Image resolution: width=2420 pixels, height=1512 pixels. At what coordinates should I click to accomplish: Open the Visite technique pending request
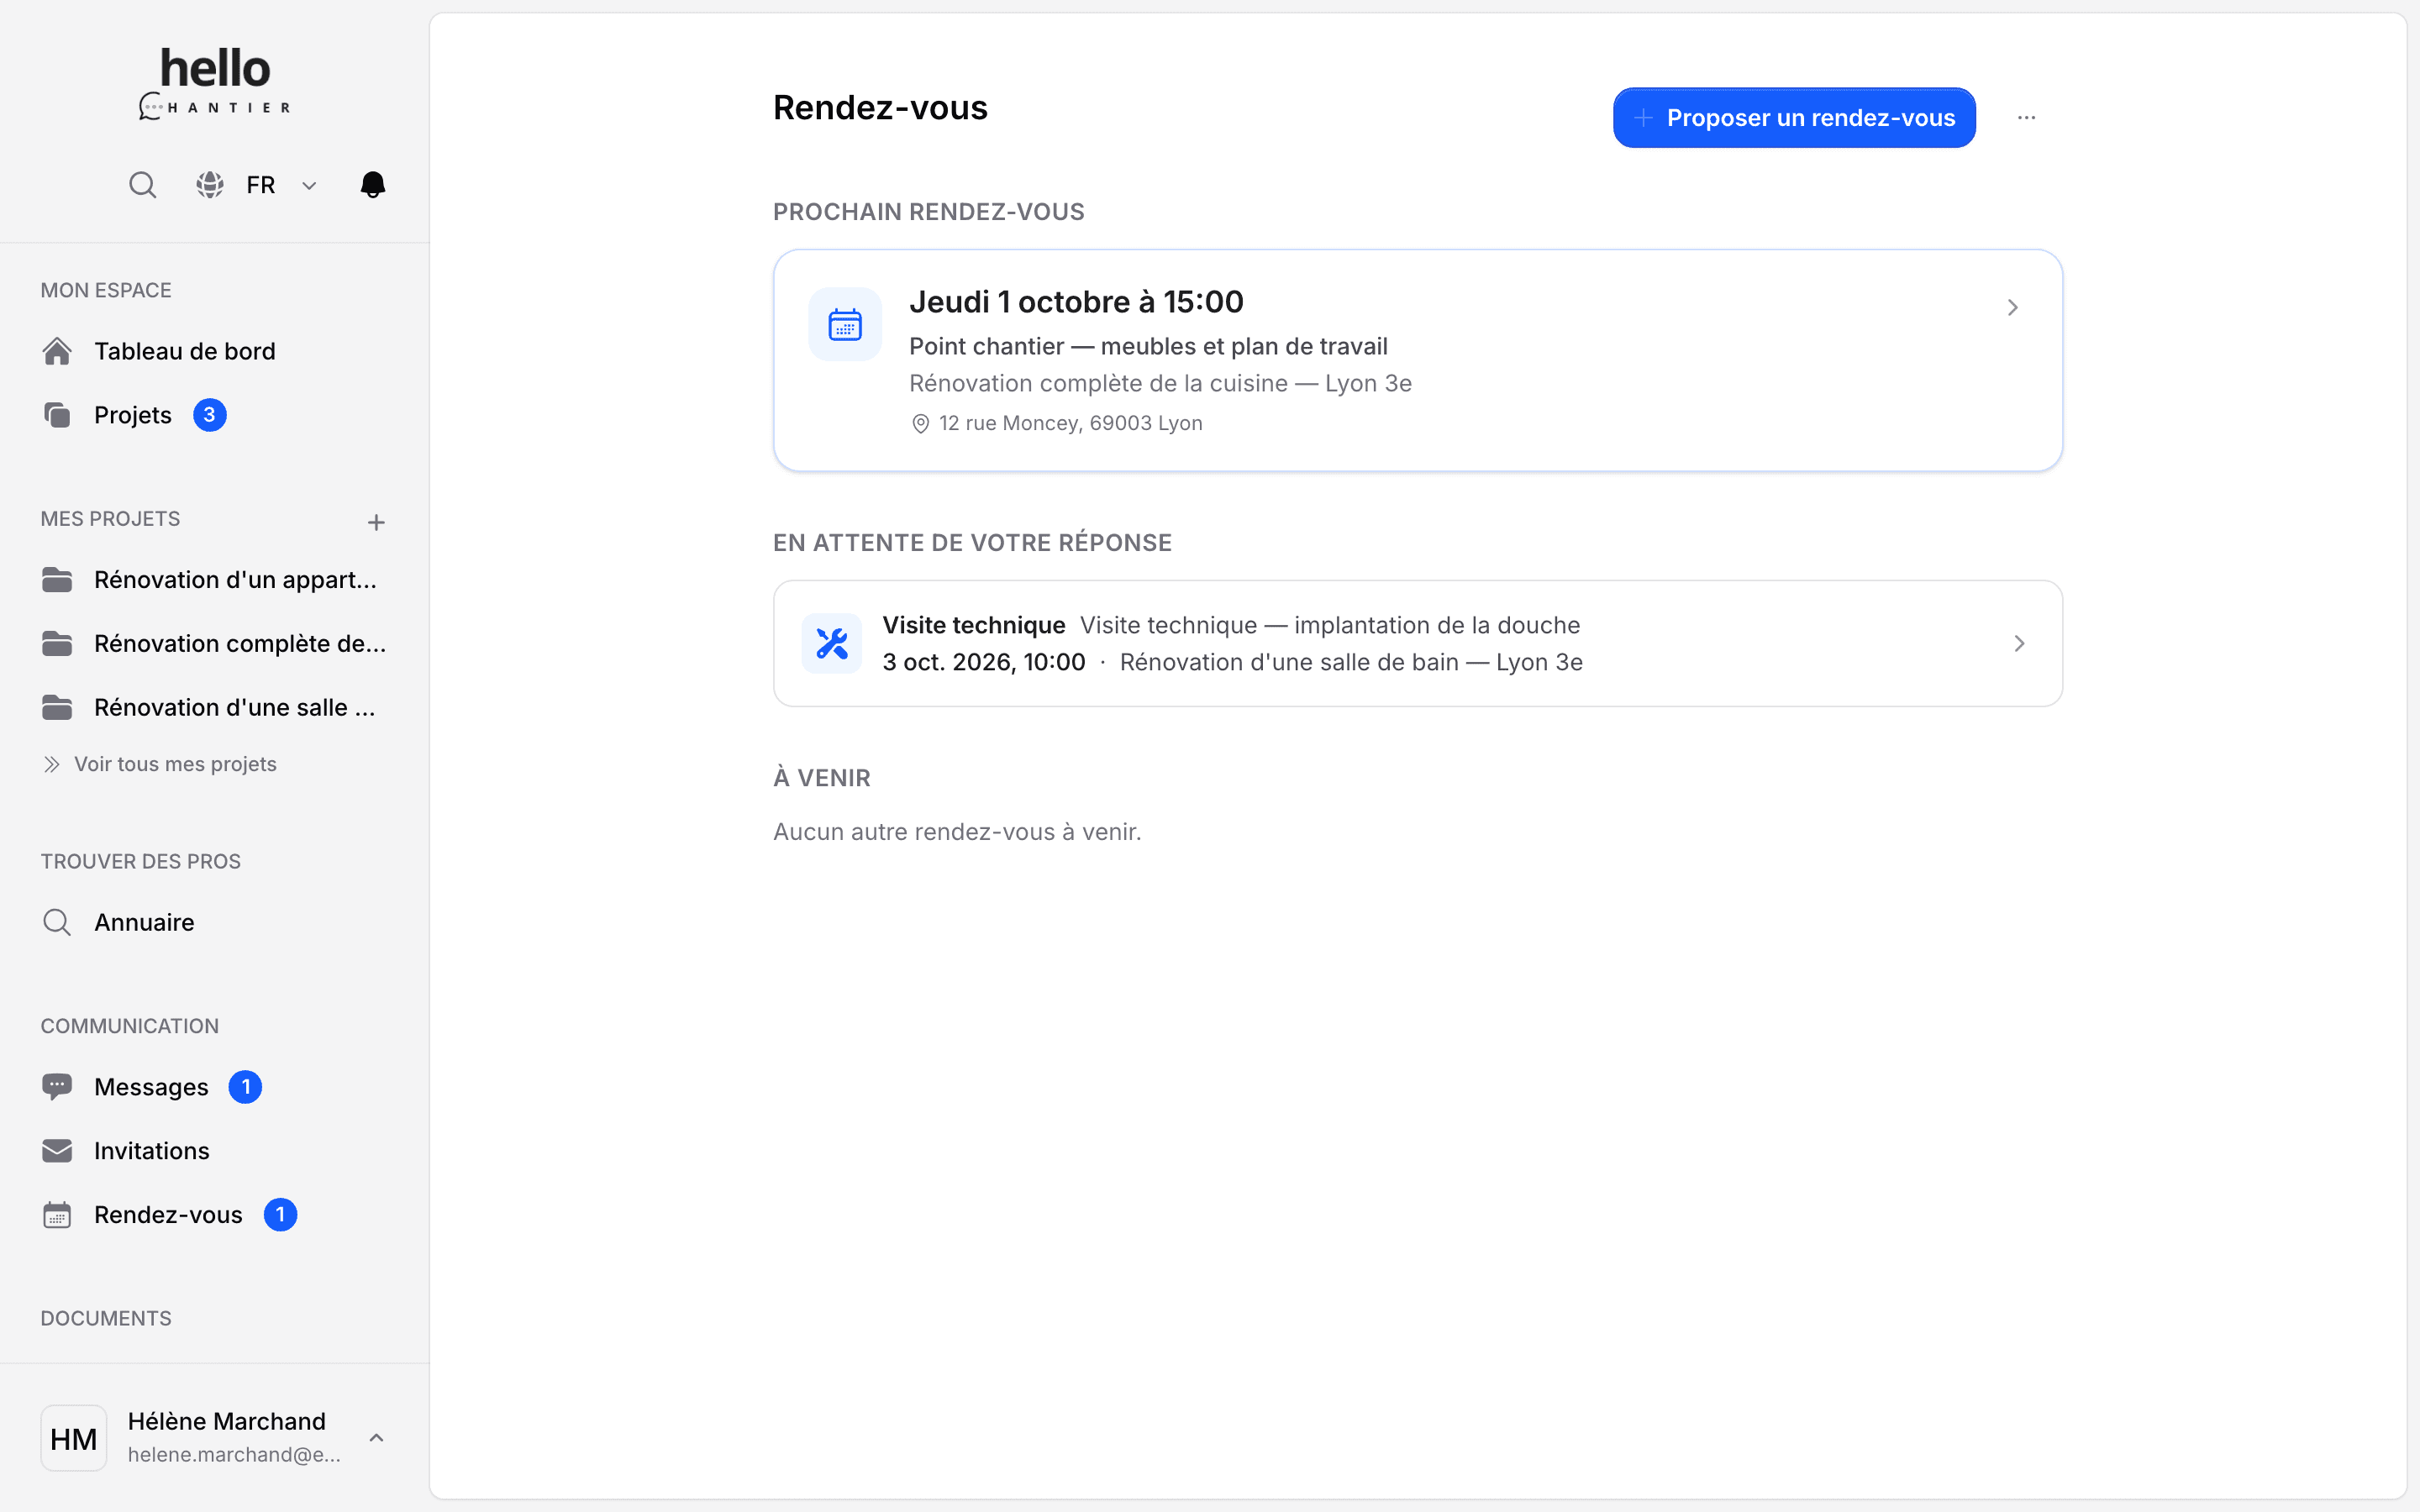coord(1417,644)
